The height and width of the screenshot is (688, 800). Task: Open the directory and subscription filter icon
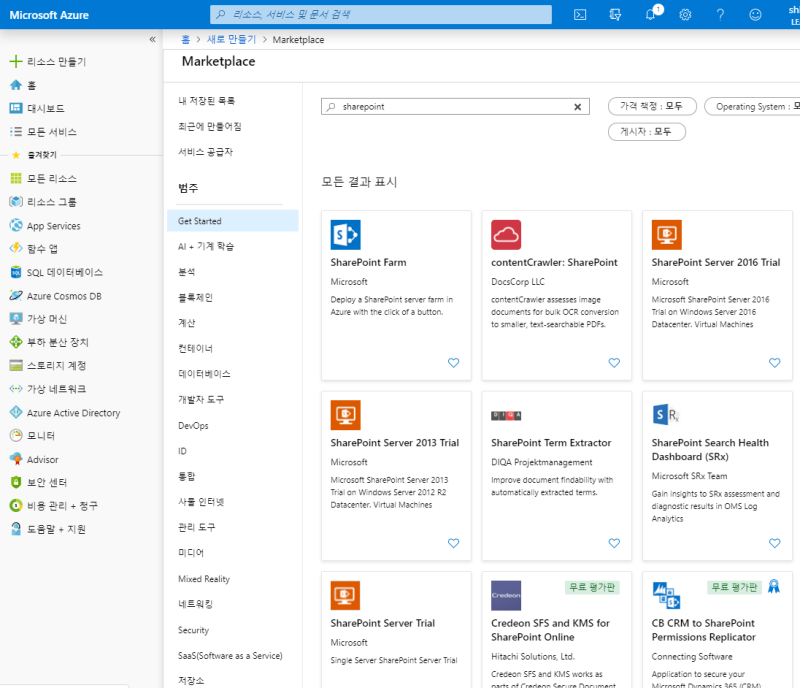615,15
